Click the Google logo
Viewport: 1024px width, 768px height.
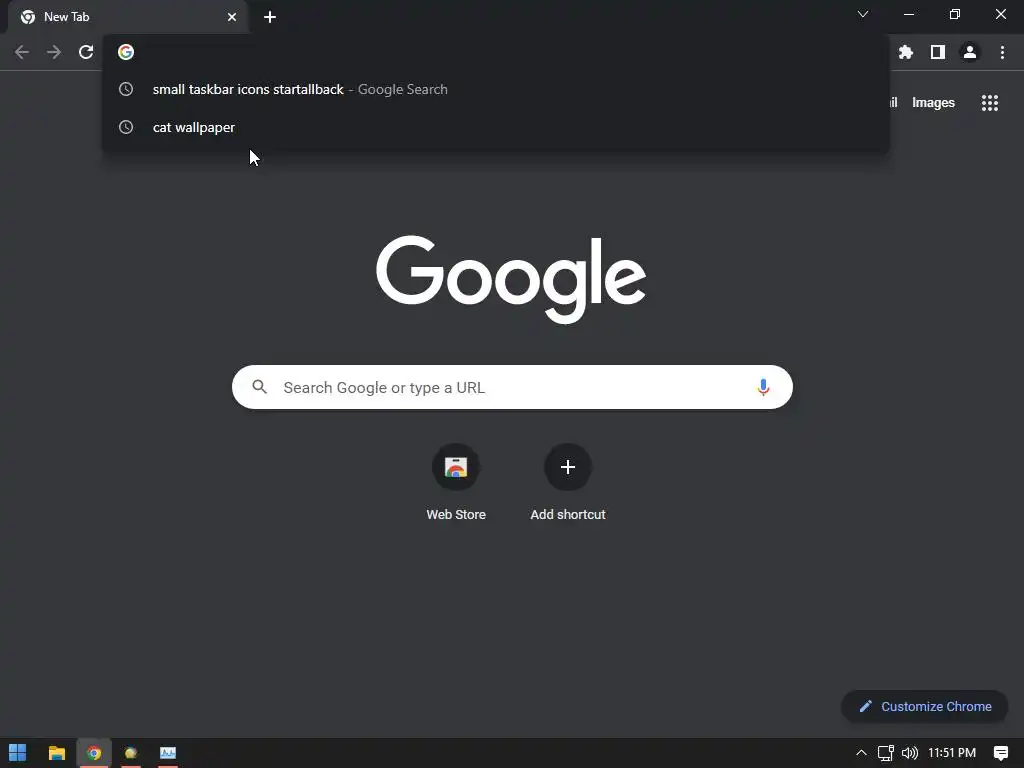tap(511, 280)
